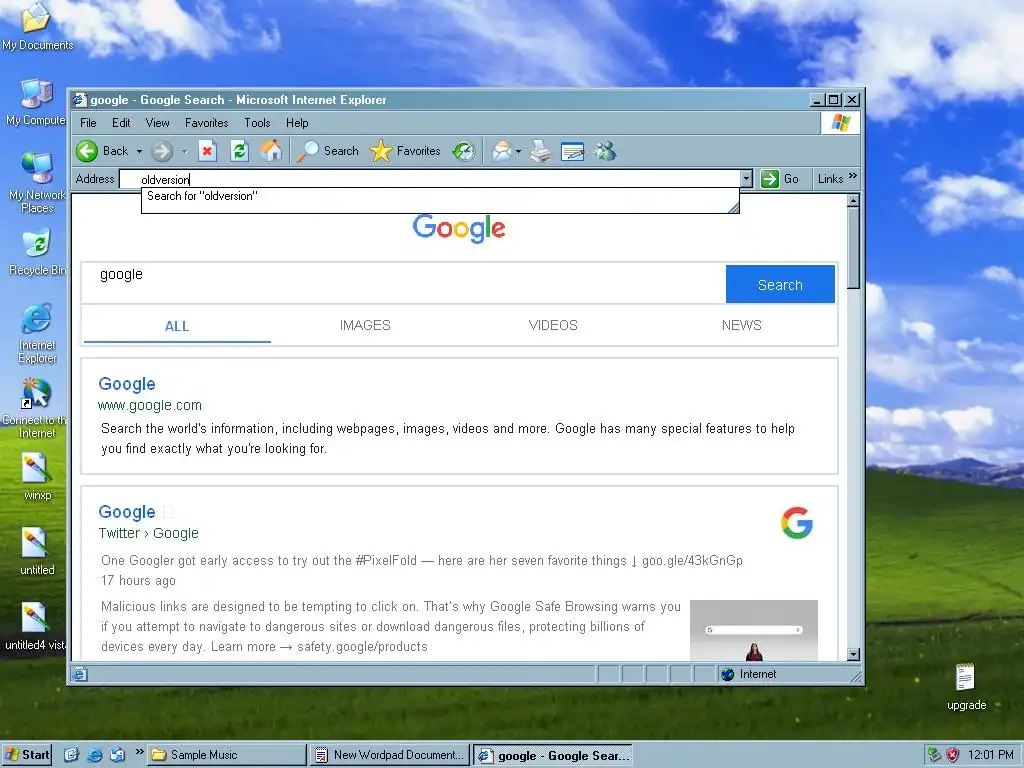Image resolution: width=1024 pixels, height=768 pixels.
Task: Open the untitled4 vista desktop file
Action: [x=35, y=627]
